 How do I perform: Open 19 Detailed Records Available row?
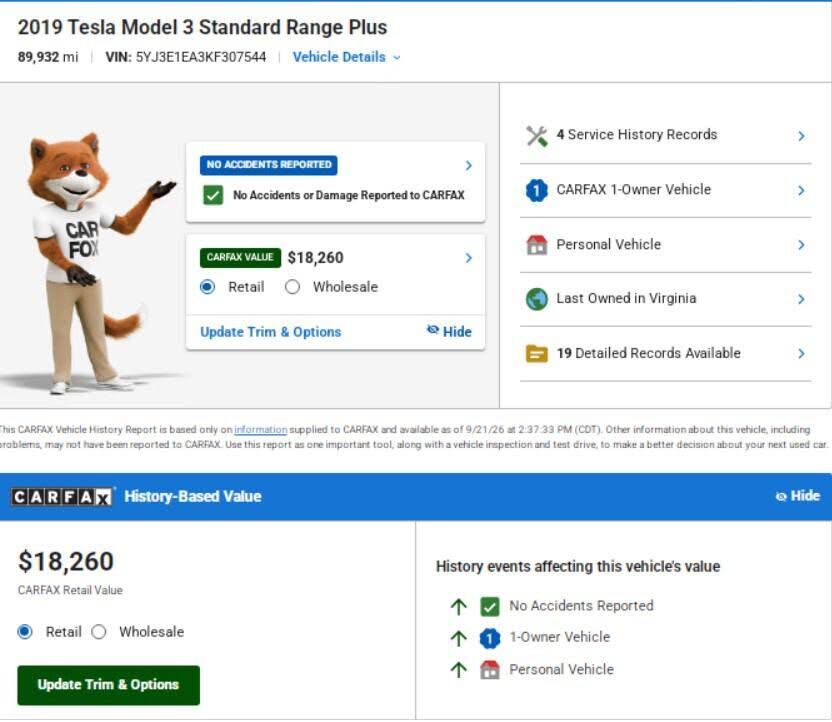(665, 353)
